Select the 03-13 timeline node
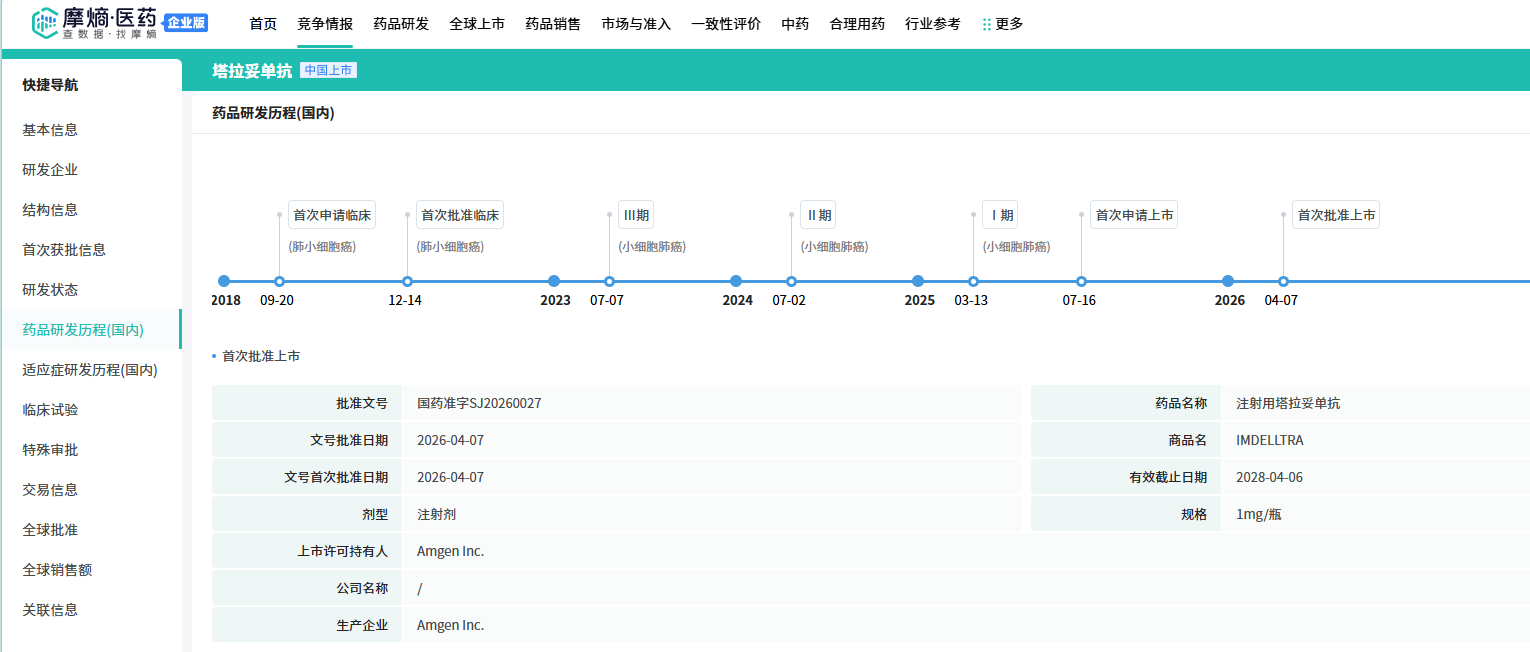 973,282
